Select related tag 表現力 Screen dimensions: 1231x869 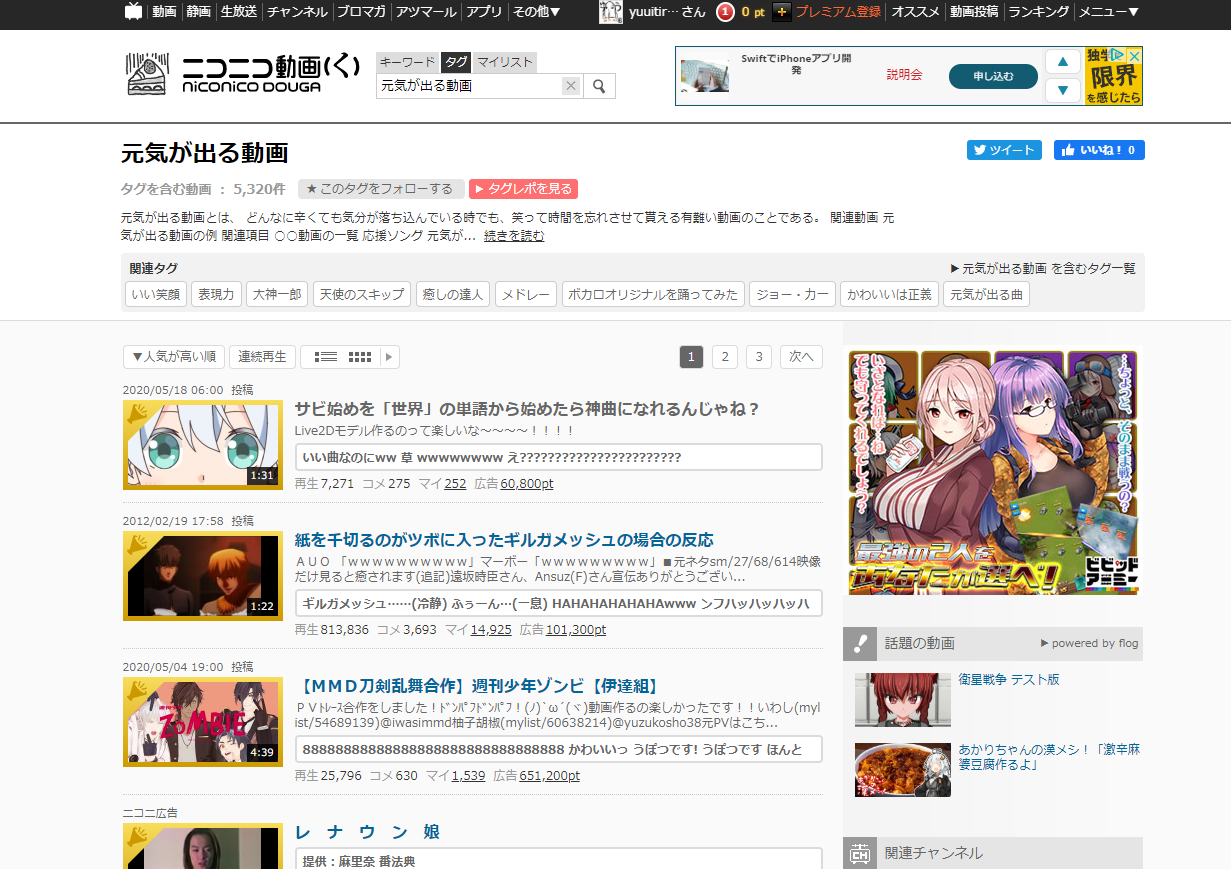click(216, 294)
